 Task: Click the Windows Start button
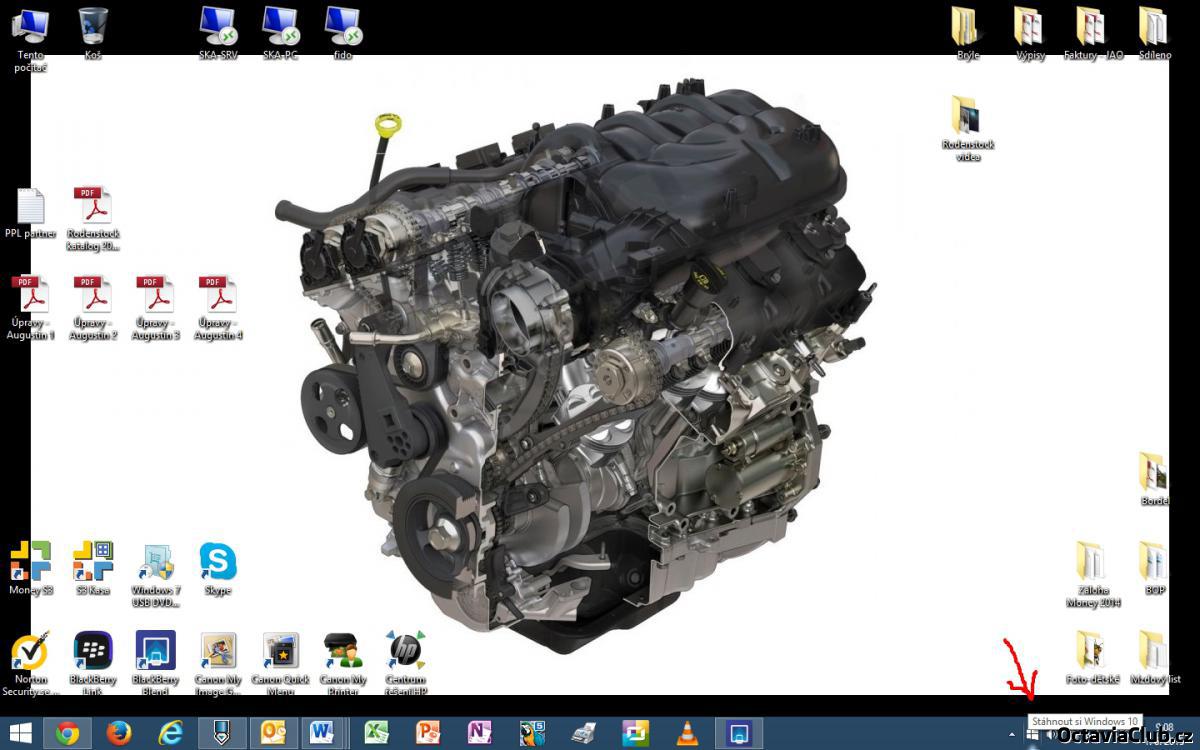[20, 733]
